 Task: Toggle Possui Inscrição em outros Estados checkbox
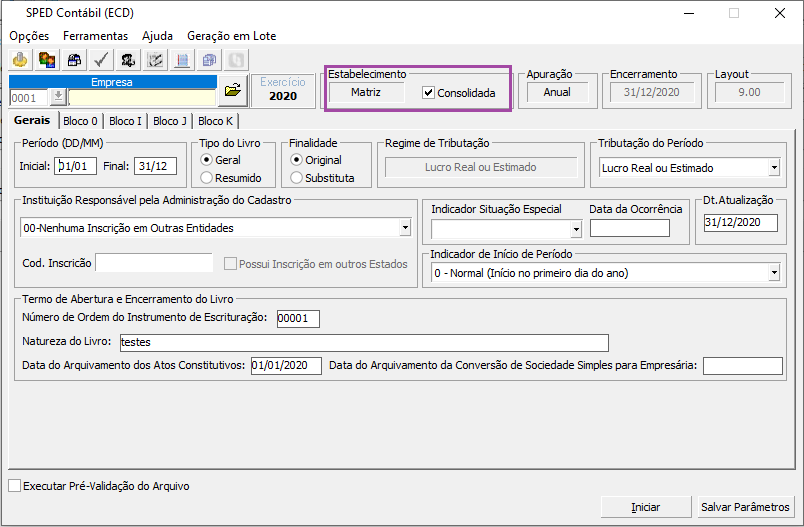(230, 264)
